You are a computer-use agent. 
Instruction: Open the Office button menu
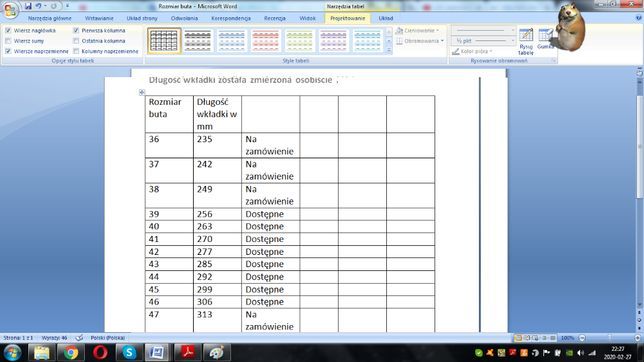[10, 10]
